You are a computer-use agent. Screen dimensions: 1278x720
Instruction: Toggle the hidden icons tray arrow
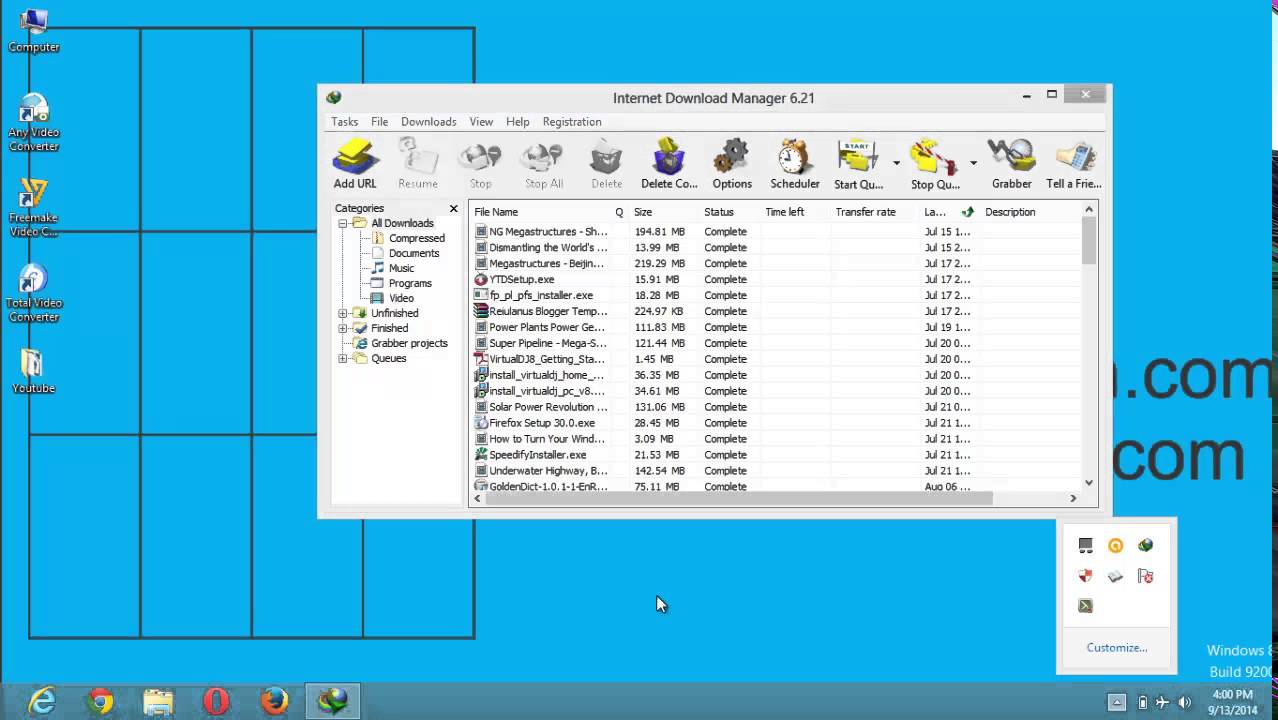point(1117,702)
